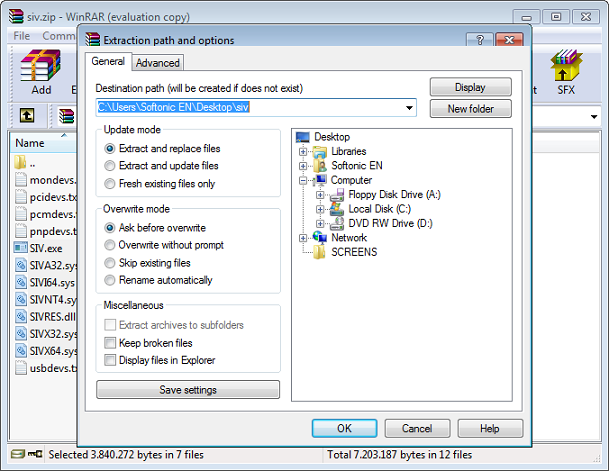Click the DVD RW Drive (D:) icon

(337, 223)
